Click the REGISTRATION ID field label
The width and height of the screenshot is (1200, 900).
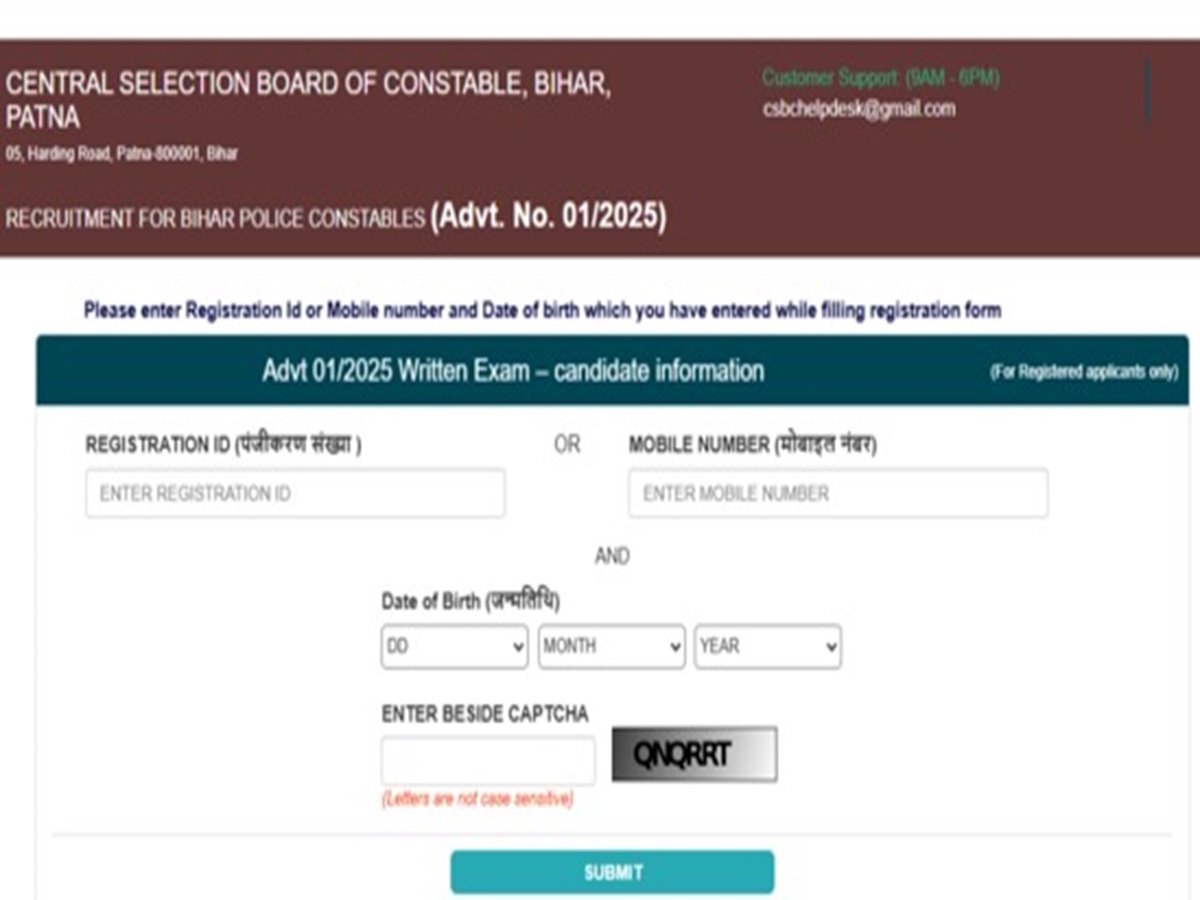tap(223, 445)
